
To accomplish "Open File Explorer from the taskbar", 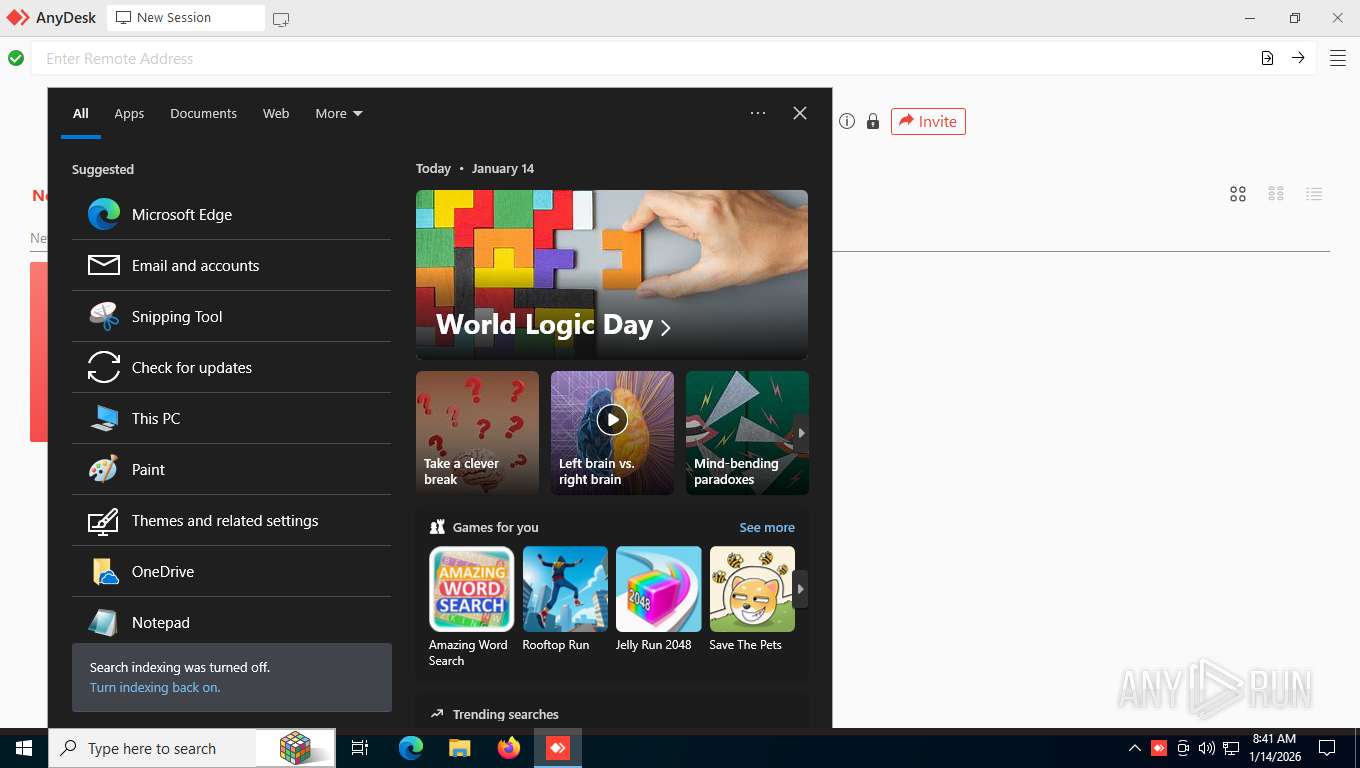I will pos(459,748).
